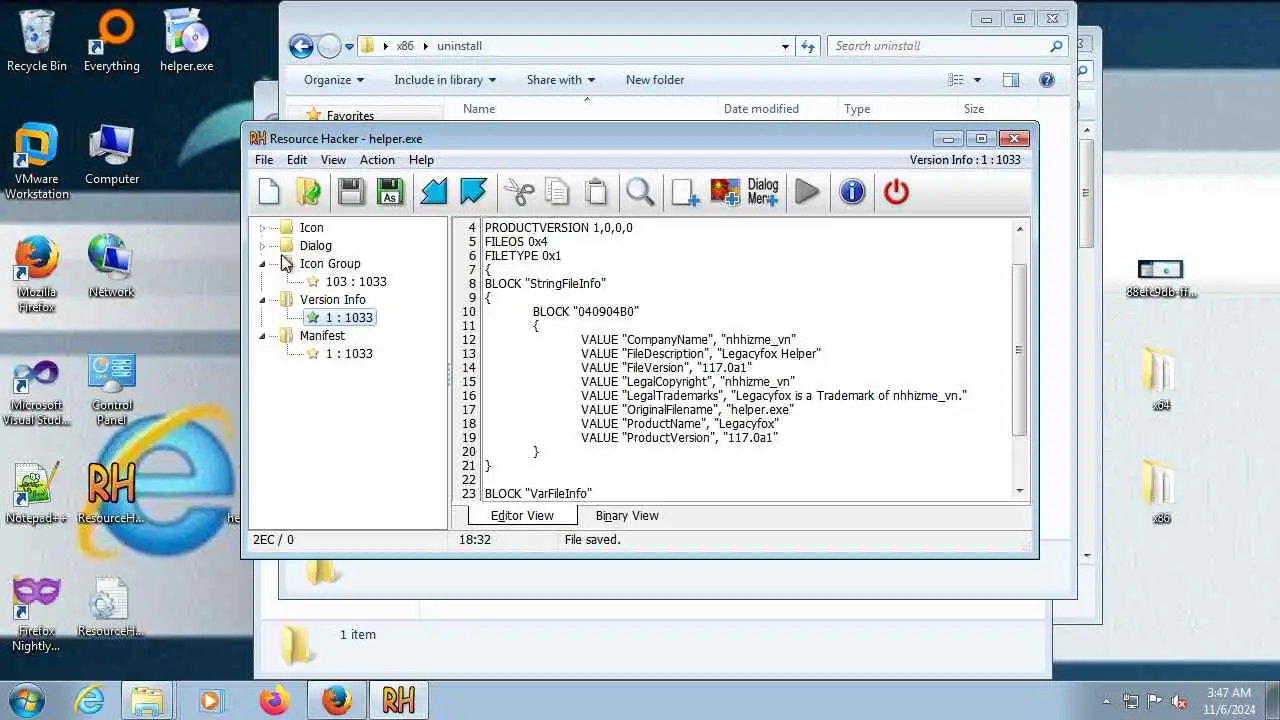This screenshot has width=1280, height=720.
Task: Select the Version Info 1 : 1033 entry
Action: pos(348,318)
